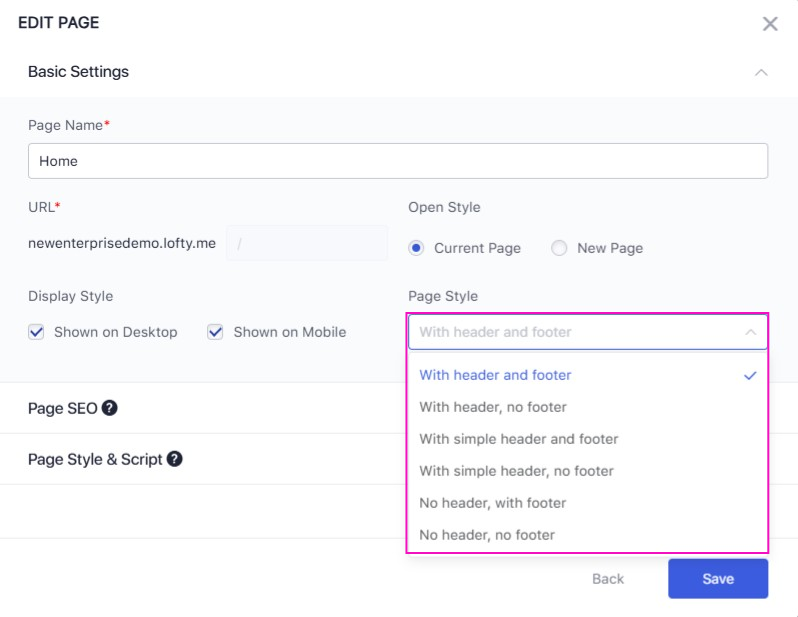Uncheck Shown on Desktop checkbox
798x617 pixels.
coord(36,332)
